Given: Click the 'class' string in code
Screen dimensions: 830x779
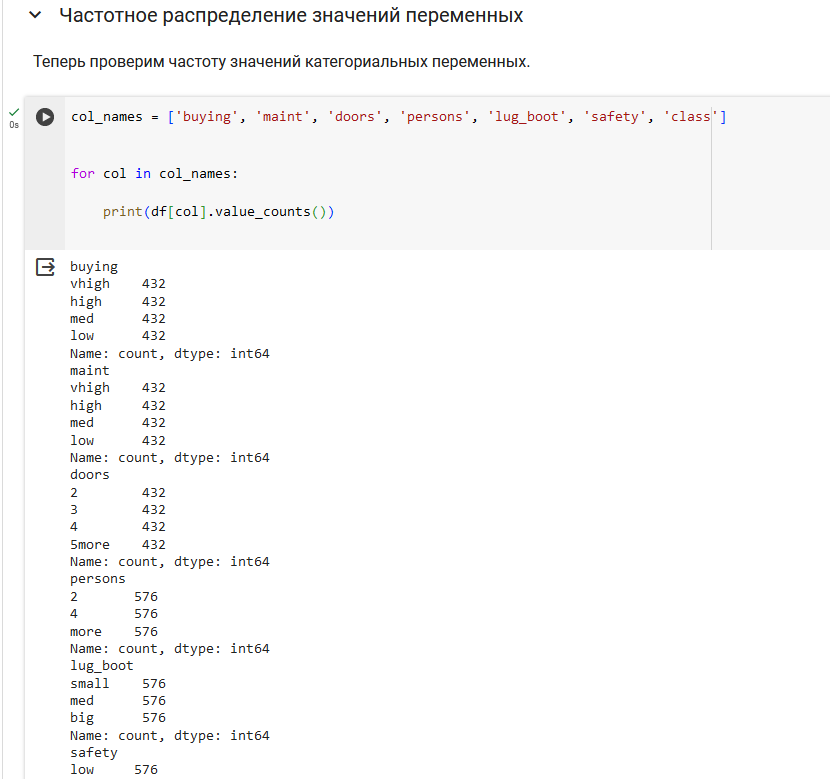Looking at the screenshot, I should click(x=690, y=116).
